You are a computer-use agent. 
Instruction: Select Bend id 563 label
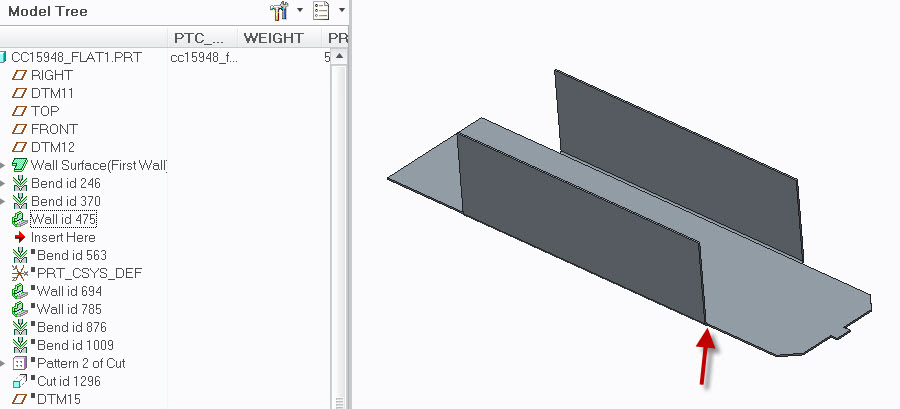pos(72,255)
